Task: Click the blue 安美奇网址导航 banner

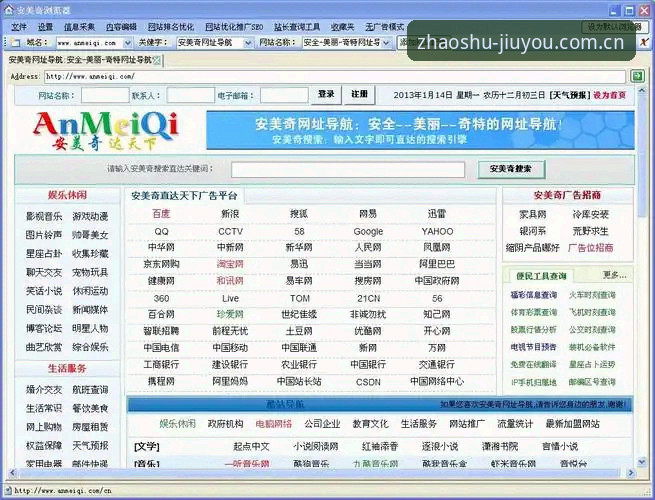Action: (x=420, y=130)
